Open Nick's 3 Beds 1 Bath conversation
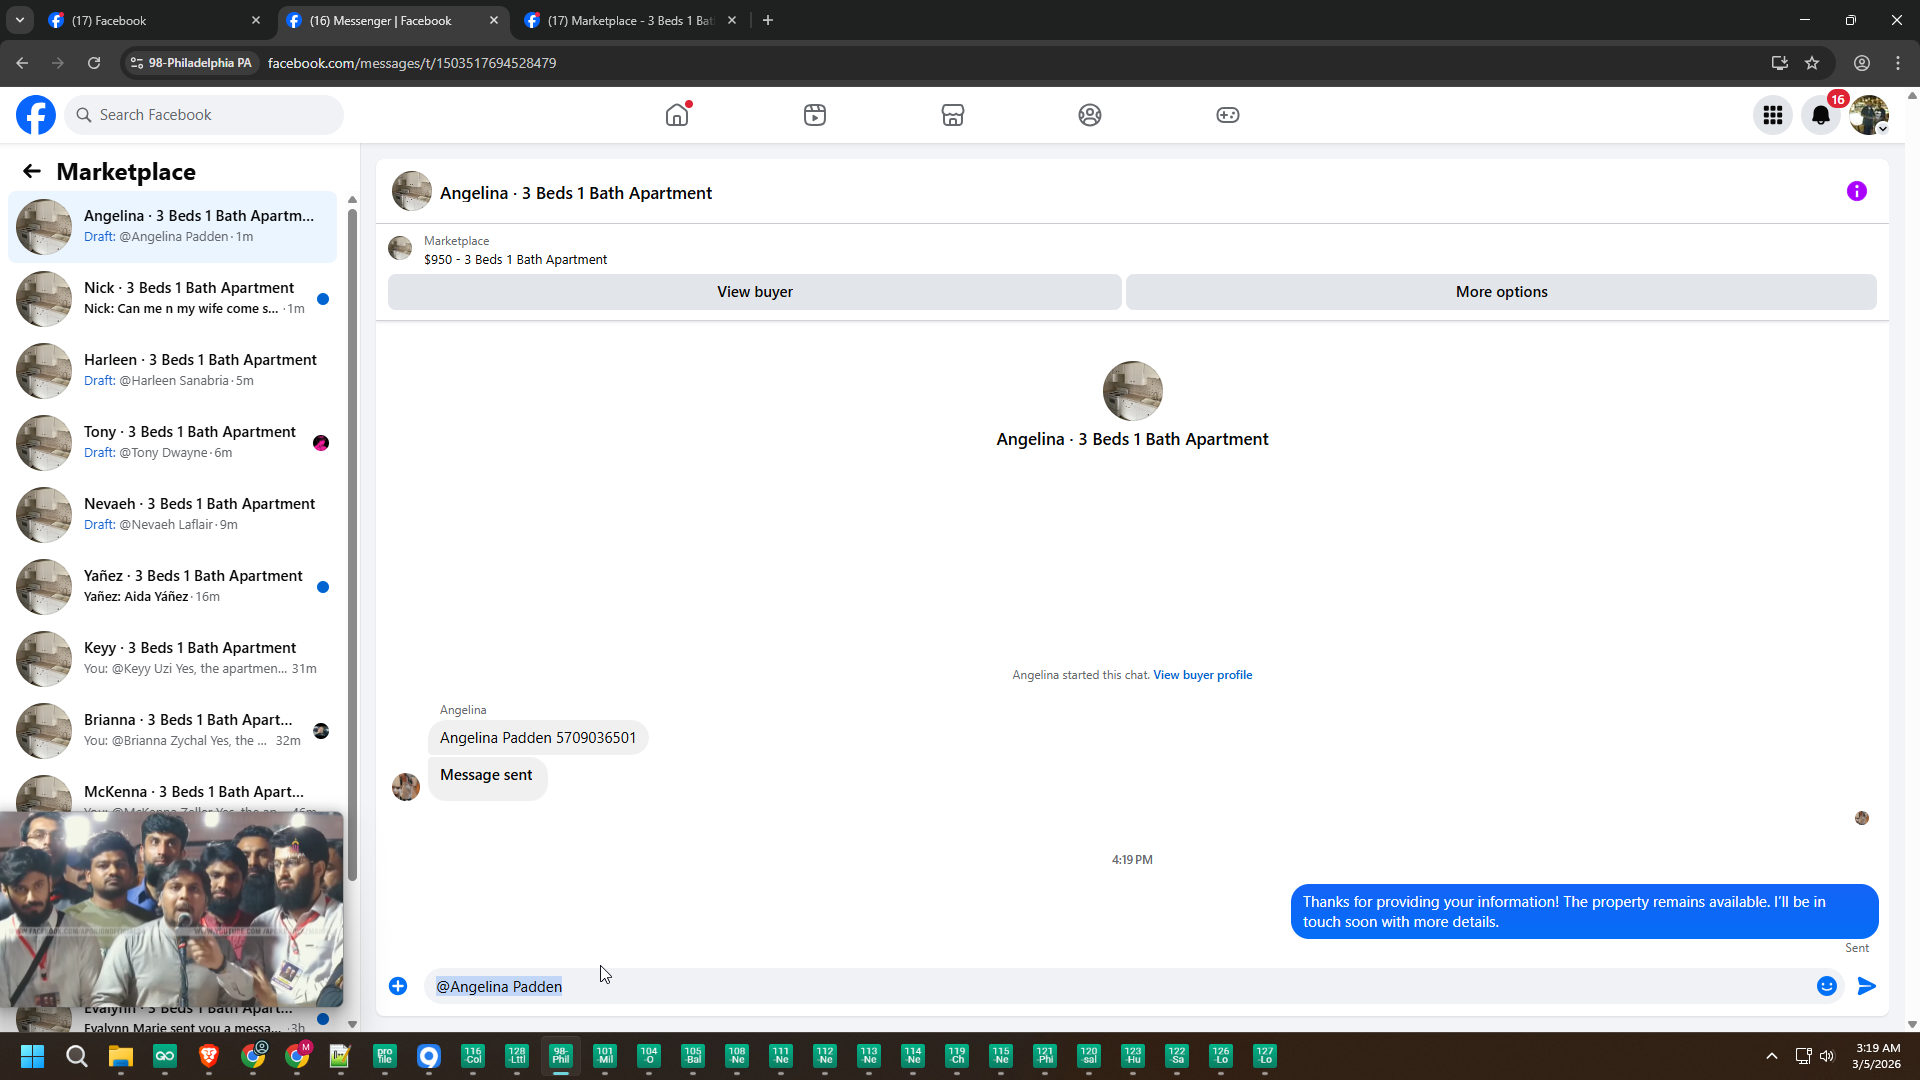The image size is (1920, 1080). (x=172, y=298)
